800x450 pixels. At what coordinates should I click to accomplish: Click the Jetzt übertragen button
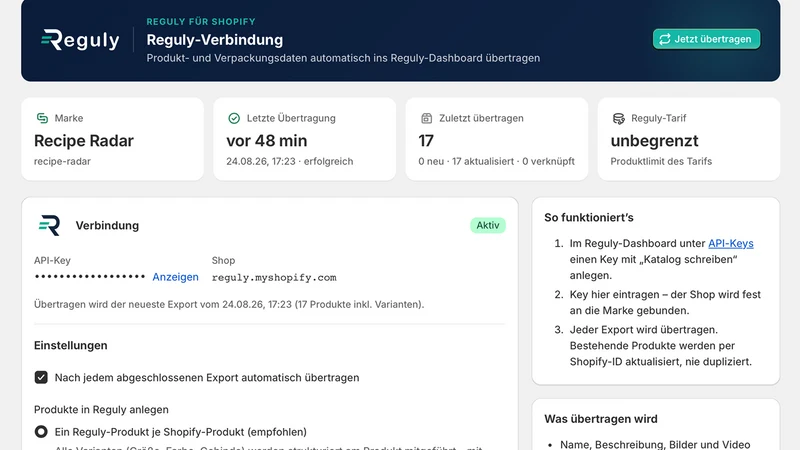(x=706, y=39)
